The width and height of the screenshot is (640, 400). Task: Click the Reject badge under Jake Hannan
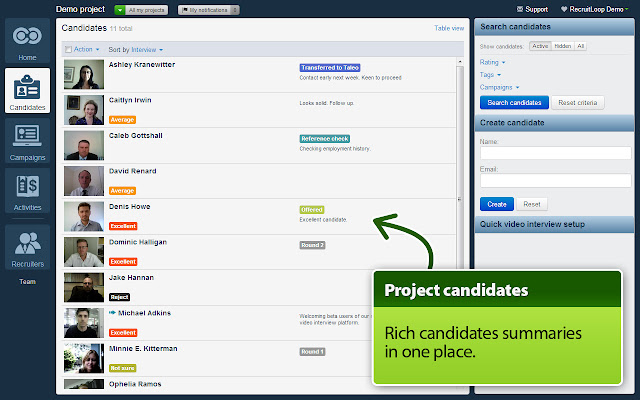pyautogui.click(x=119, y=297)
